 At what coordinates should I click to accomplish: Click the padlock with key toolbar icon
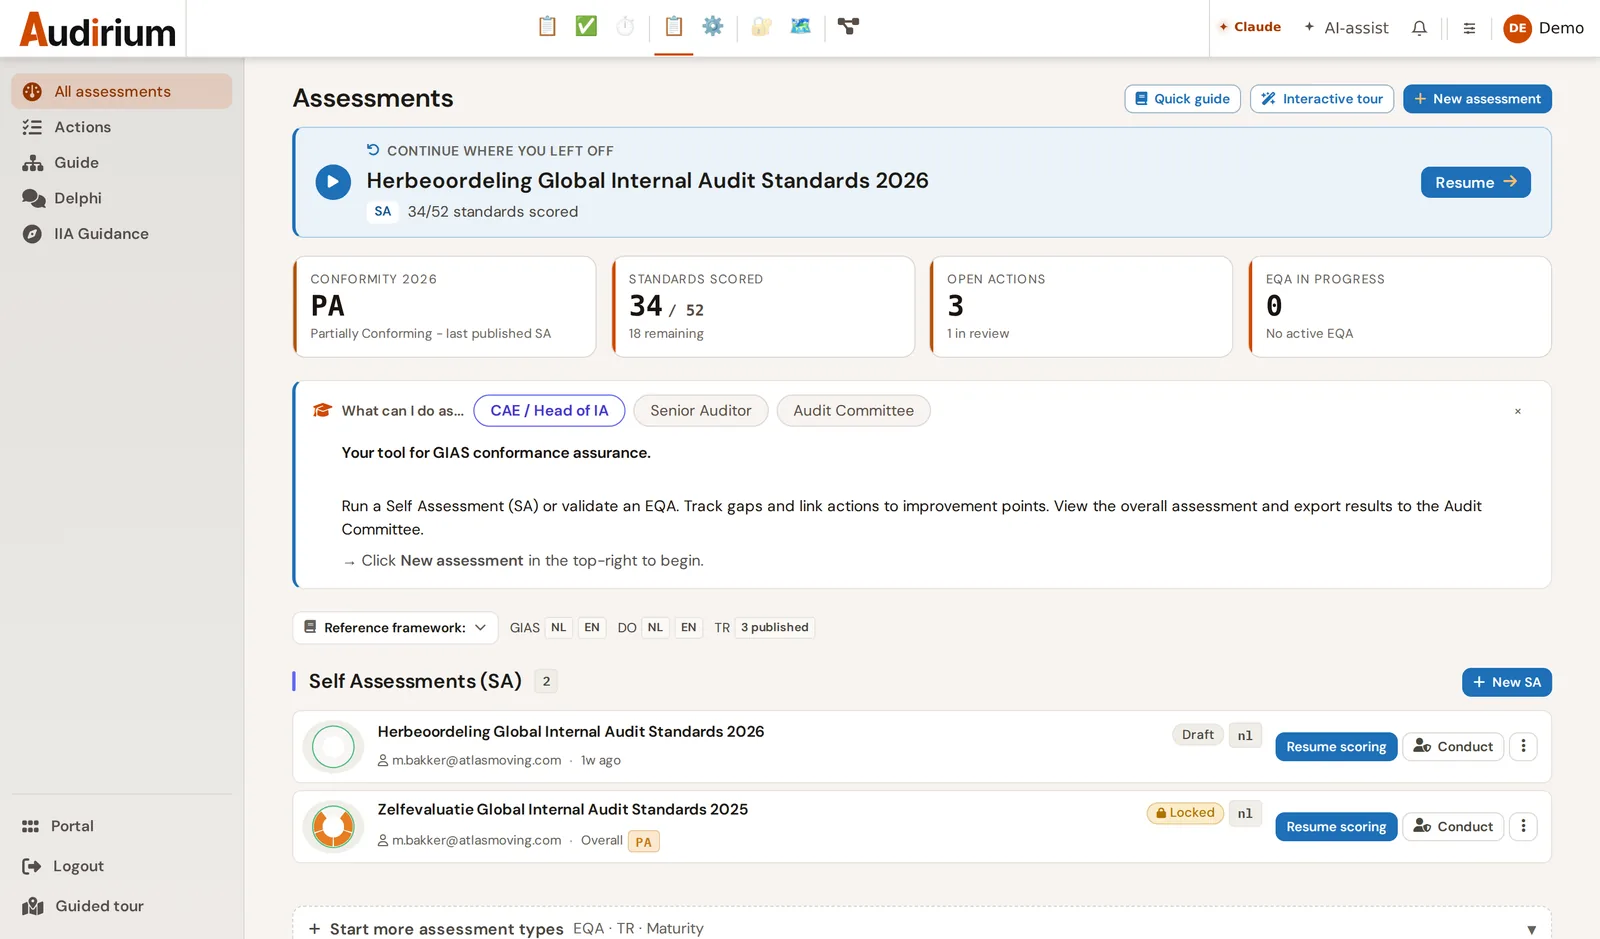[x=761, y=27]
